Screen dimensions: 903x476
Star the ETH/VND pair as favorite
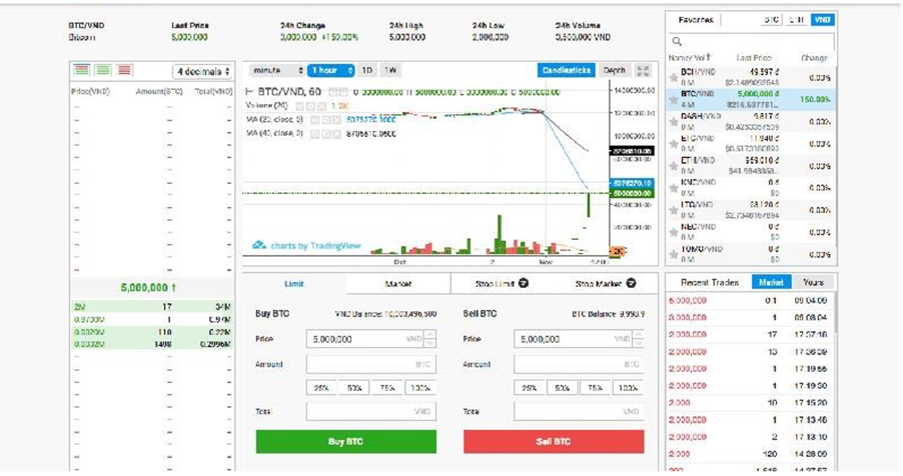pyautogui.click(x=674, y=165)
